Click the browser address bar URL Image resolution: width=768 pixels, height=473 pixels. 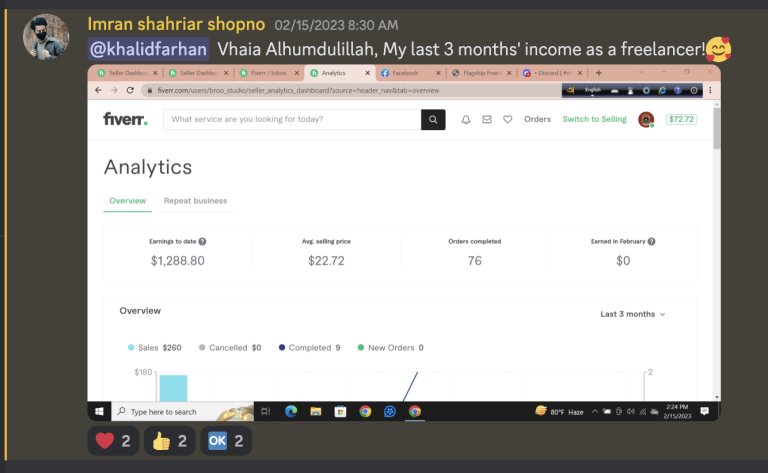(298, 91)
